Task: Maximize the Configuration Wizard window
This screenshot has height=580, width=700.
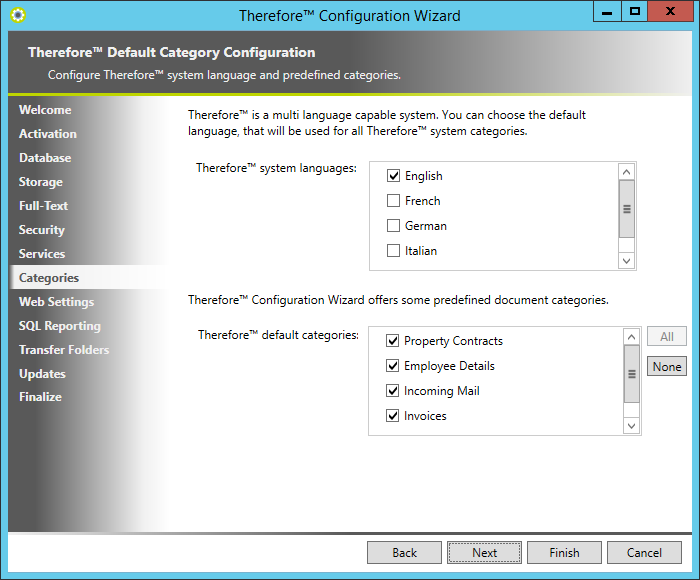Action: pos(634,12)
